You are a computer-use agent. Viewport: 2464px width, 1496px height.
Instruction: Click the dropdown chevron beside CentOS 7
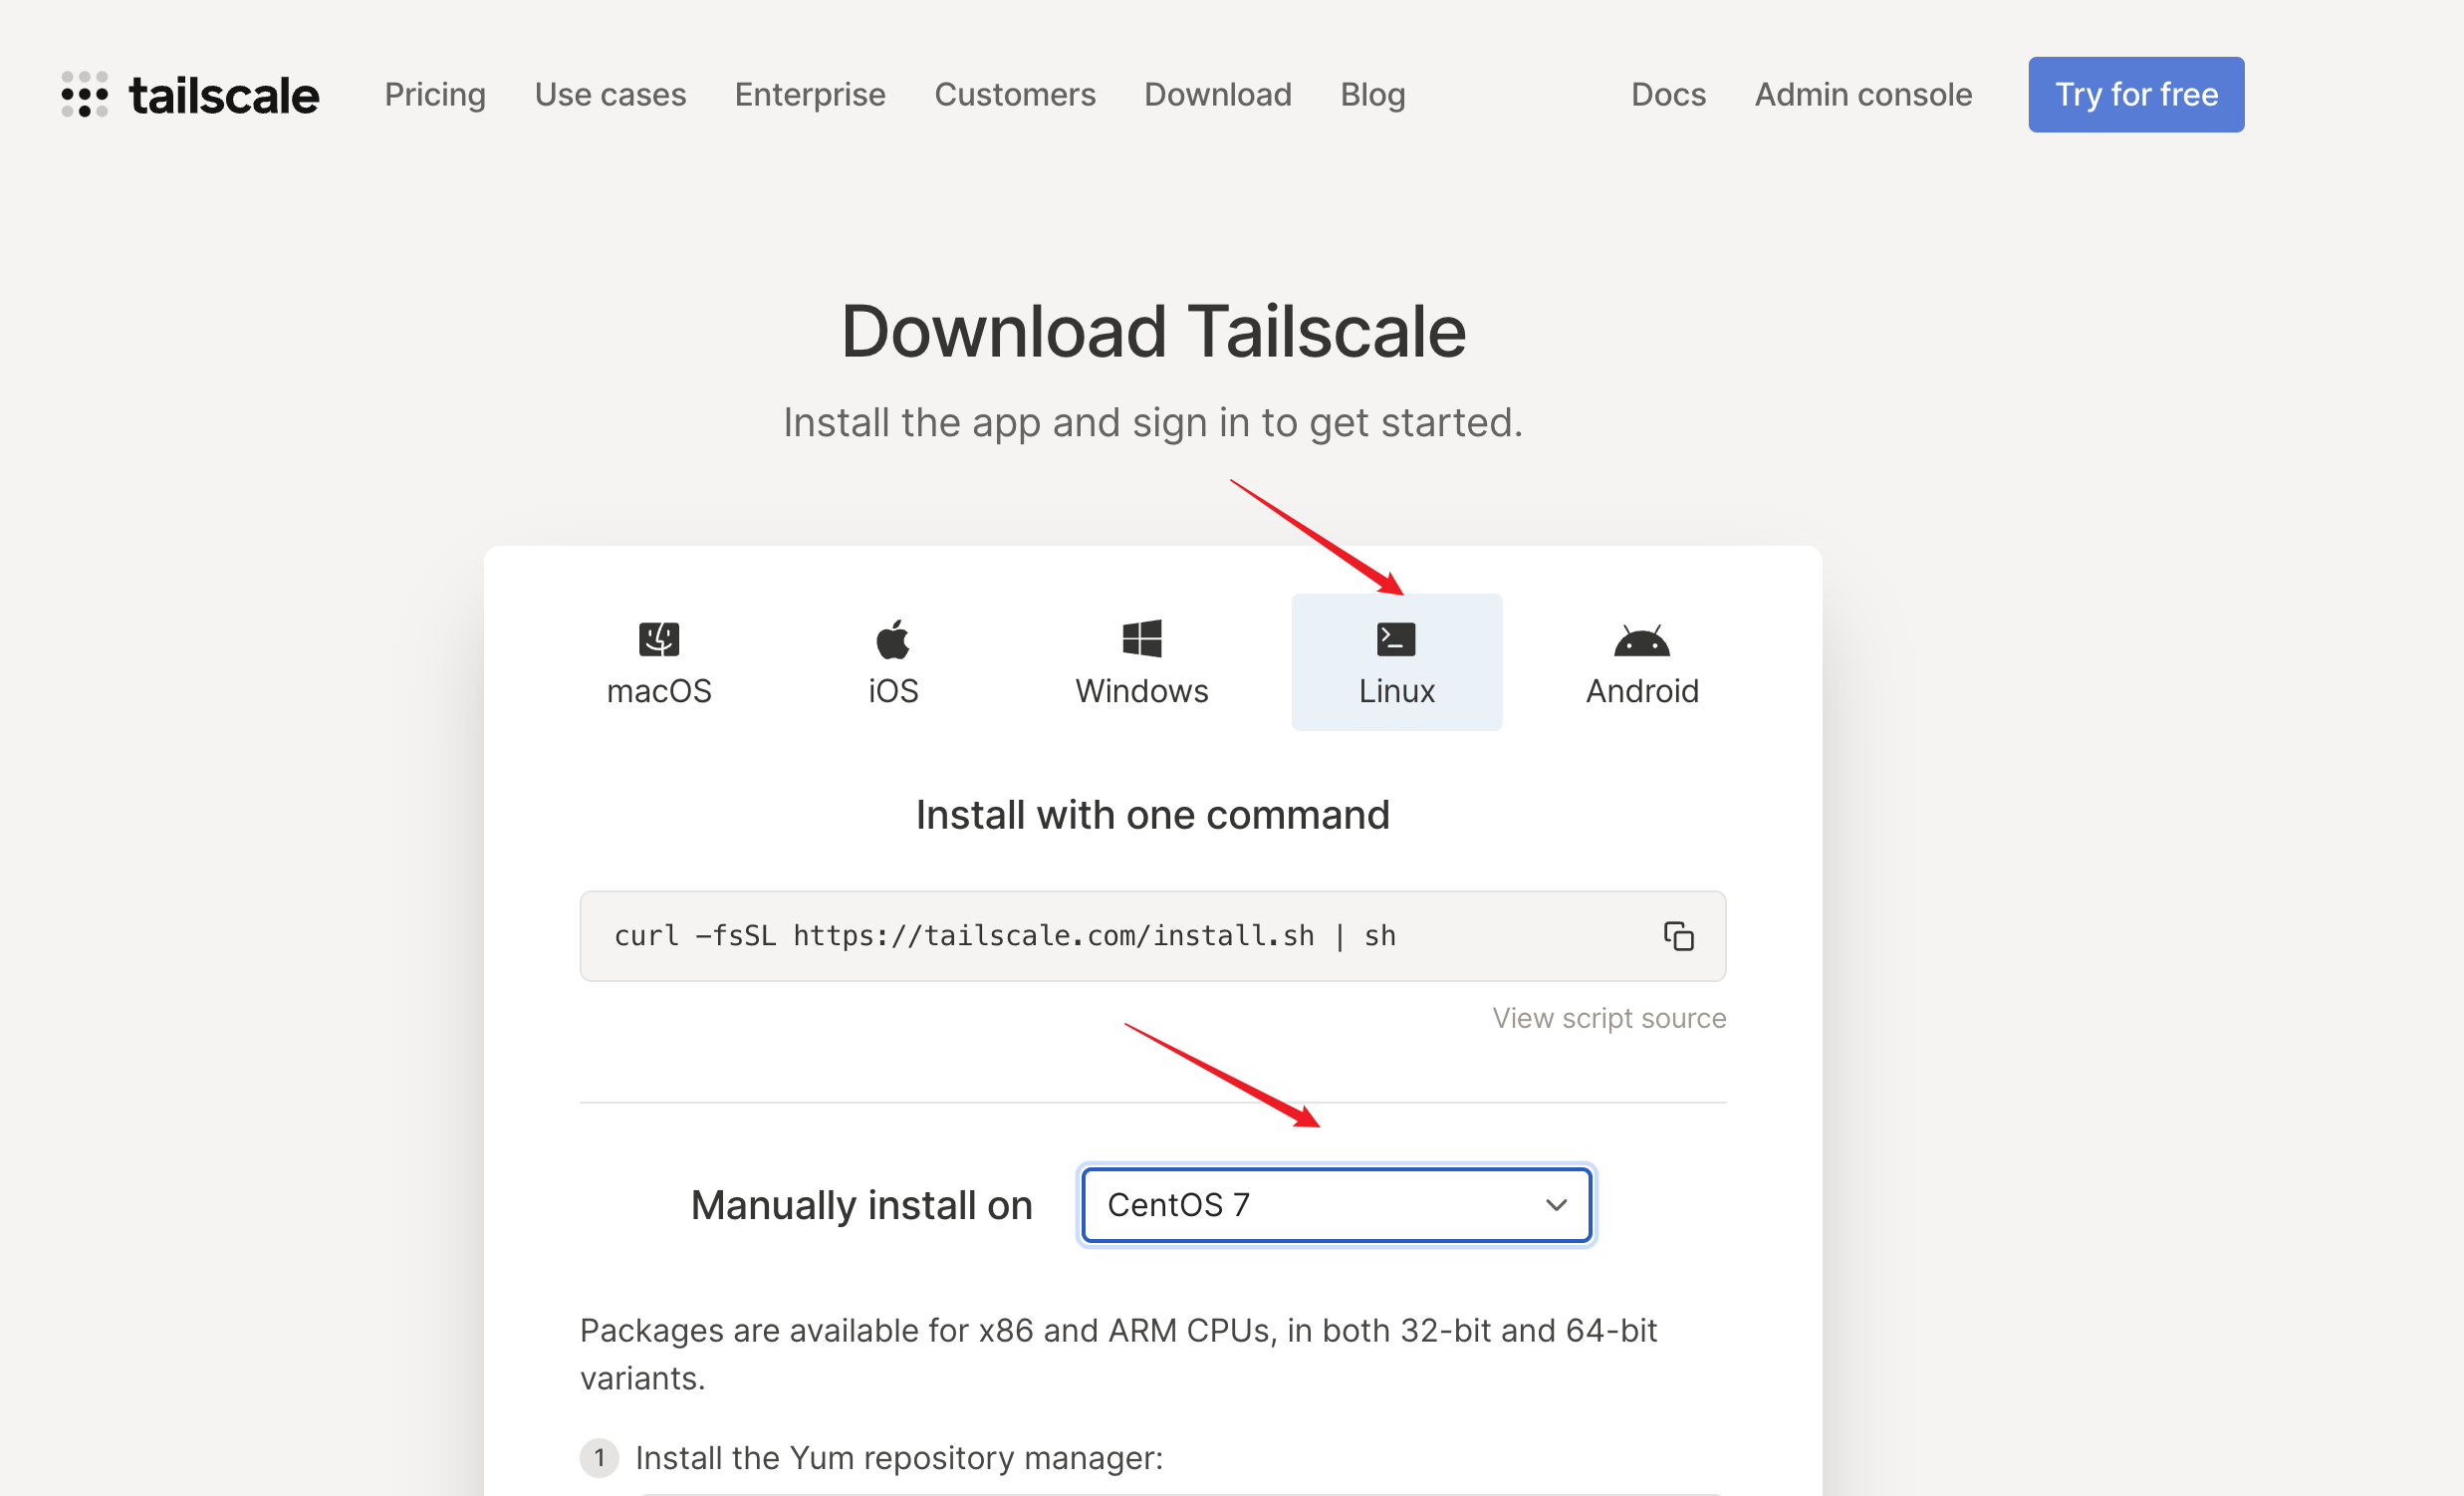coord(1556,1205)
